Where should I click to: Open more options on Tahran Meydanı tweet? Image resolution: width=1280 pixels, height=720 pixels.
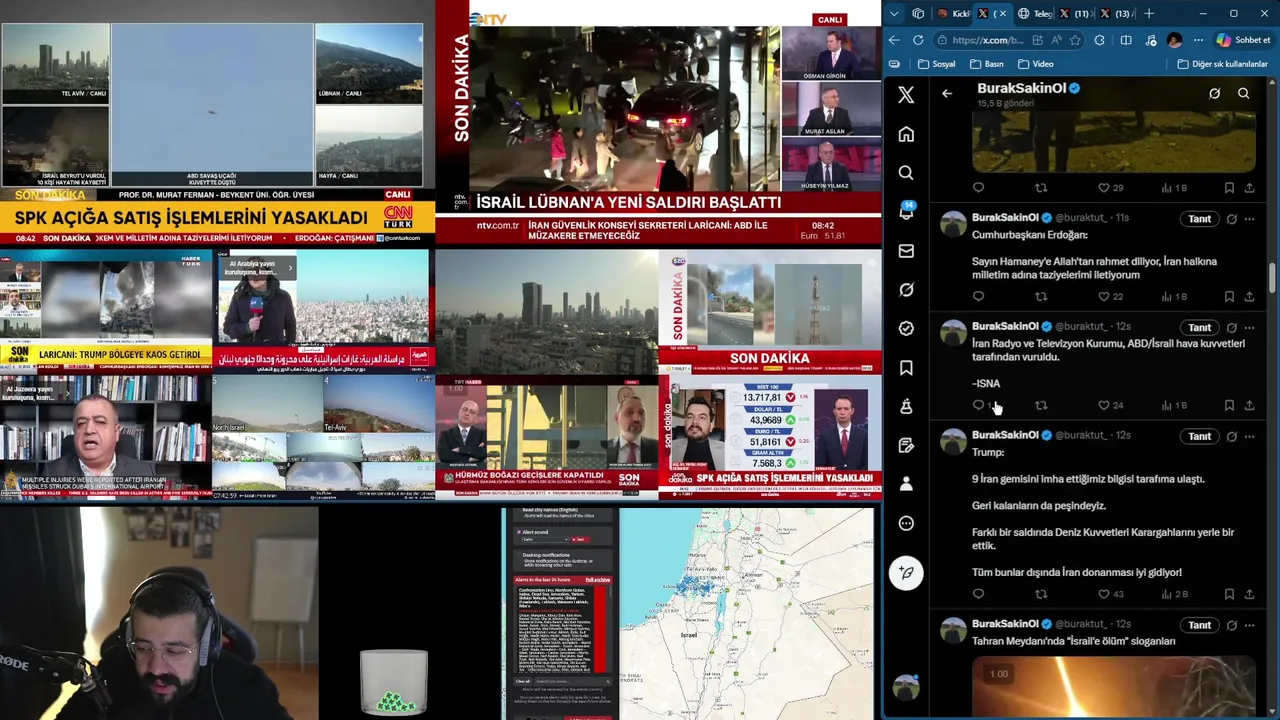[1249, 625]
